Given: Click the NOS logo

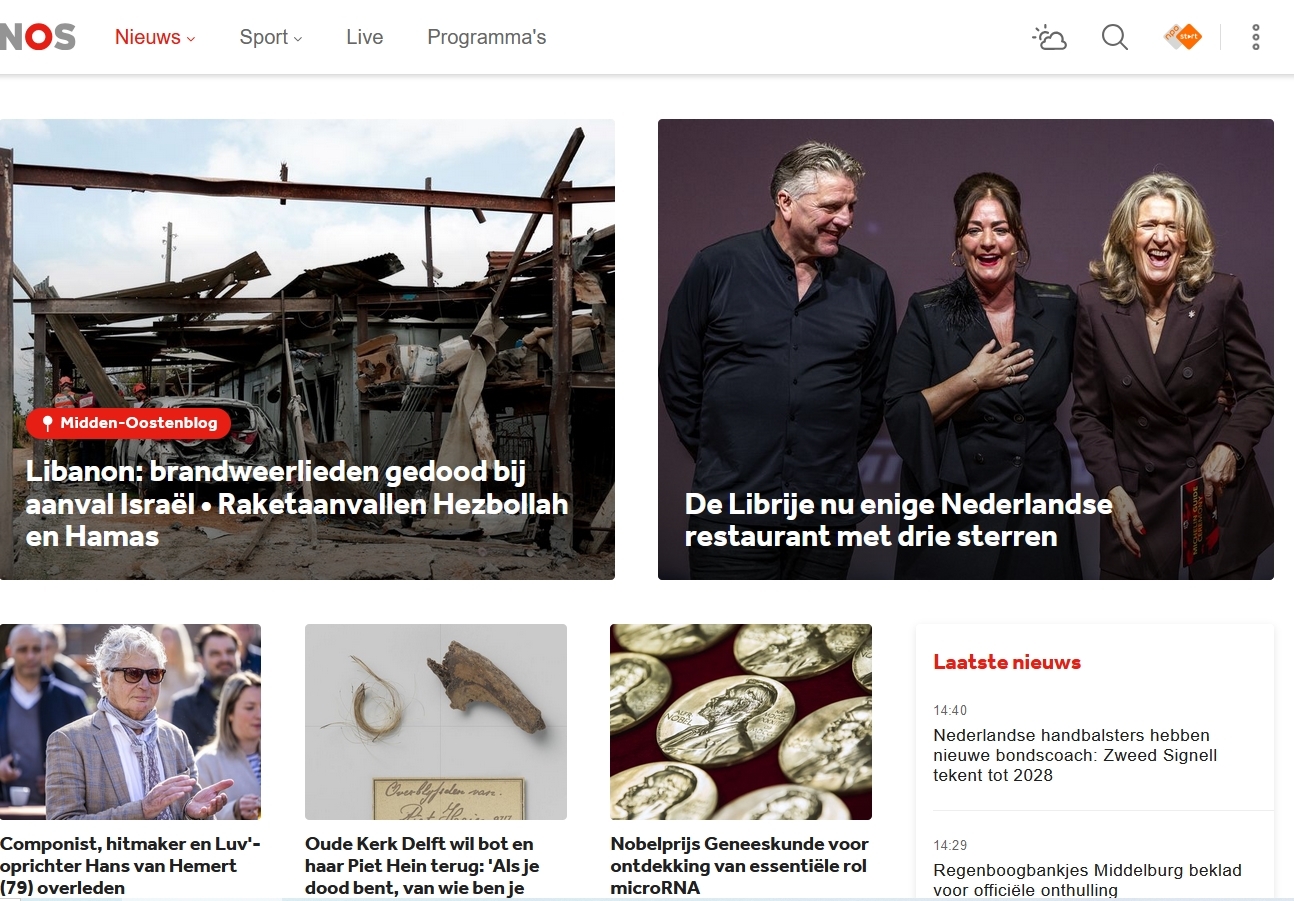Looking at the screenshot, I should [38, 38].
